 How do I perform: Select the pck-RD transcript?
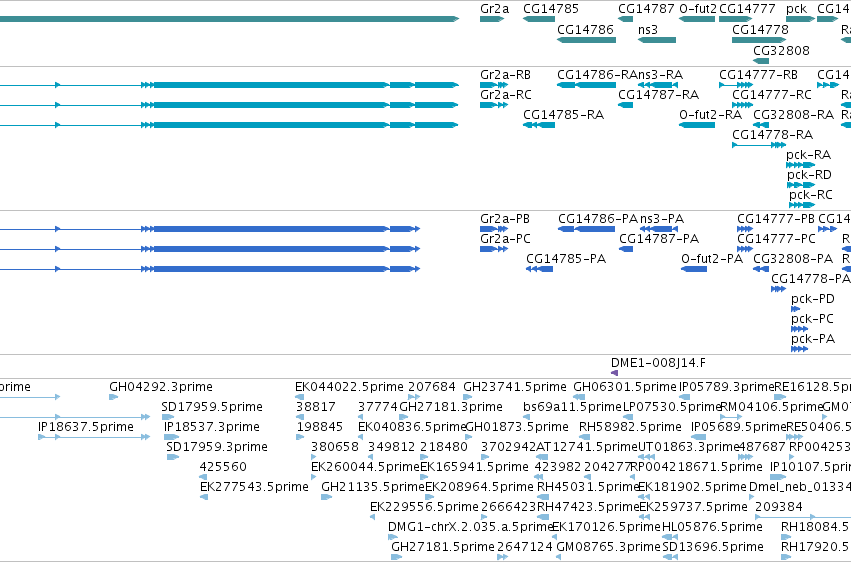801,185
